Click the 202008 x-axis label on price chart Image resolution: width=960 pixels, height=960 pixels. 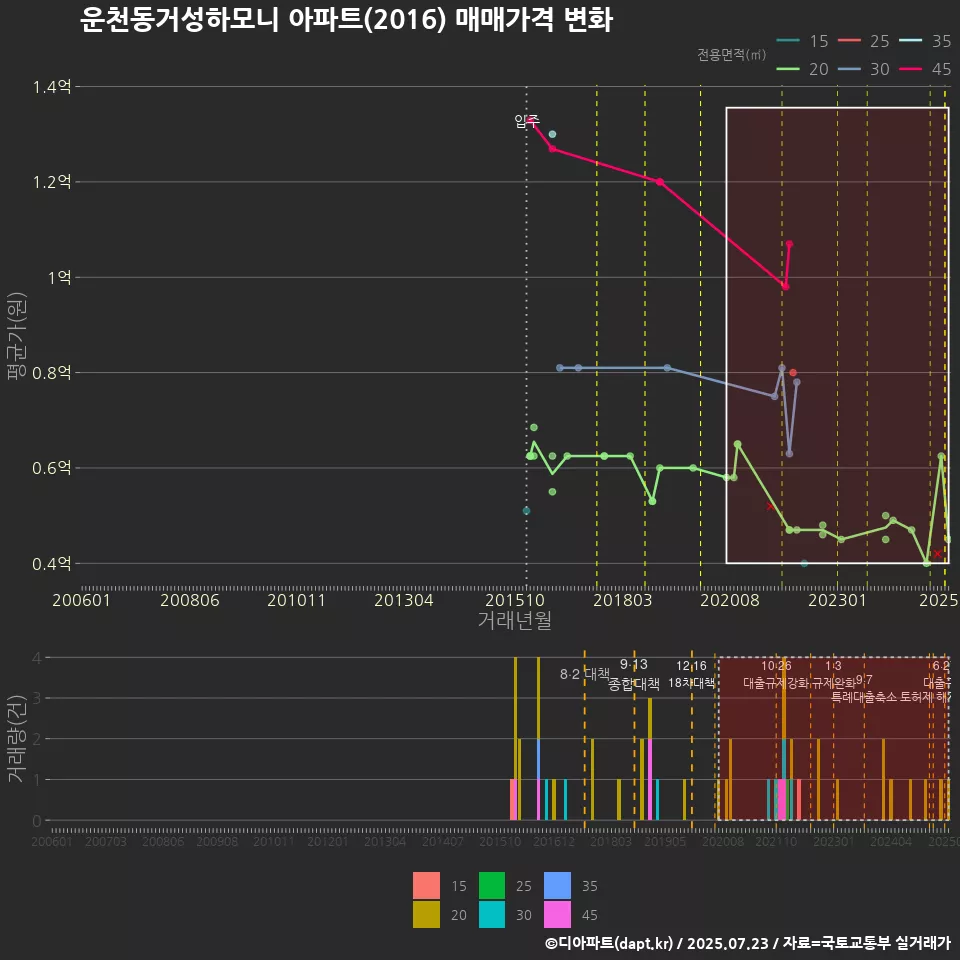(730, 600)
